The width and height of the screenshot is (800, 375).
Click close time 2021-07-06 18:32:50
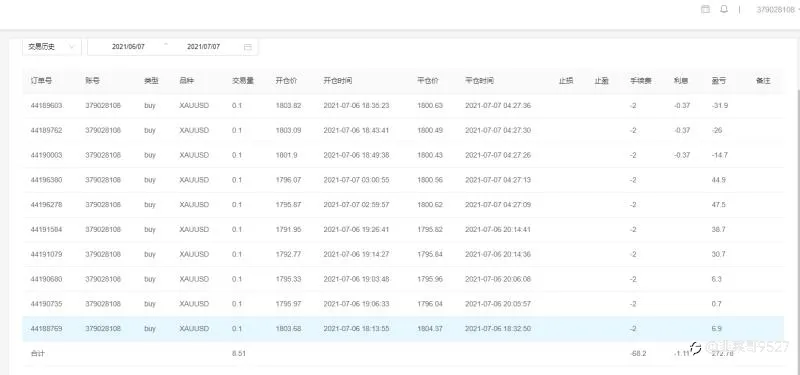(498, 329)
